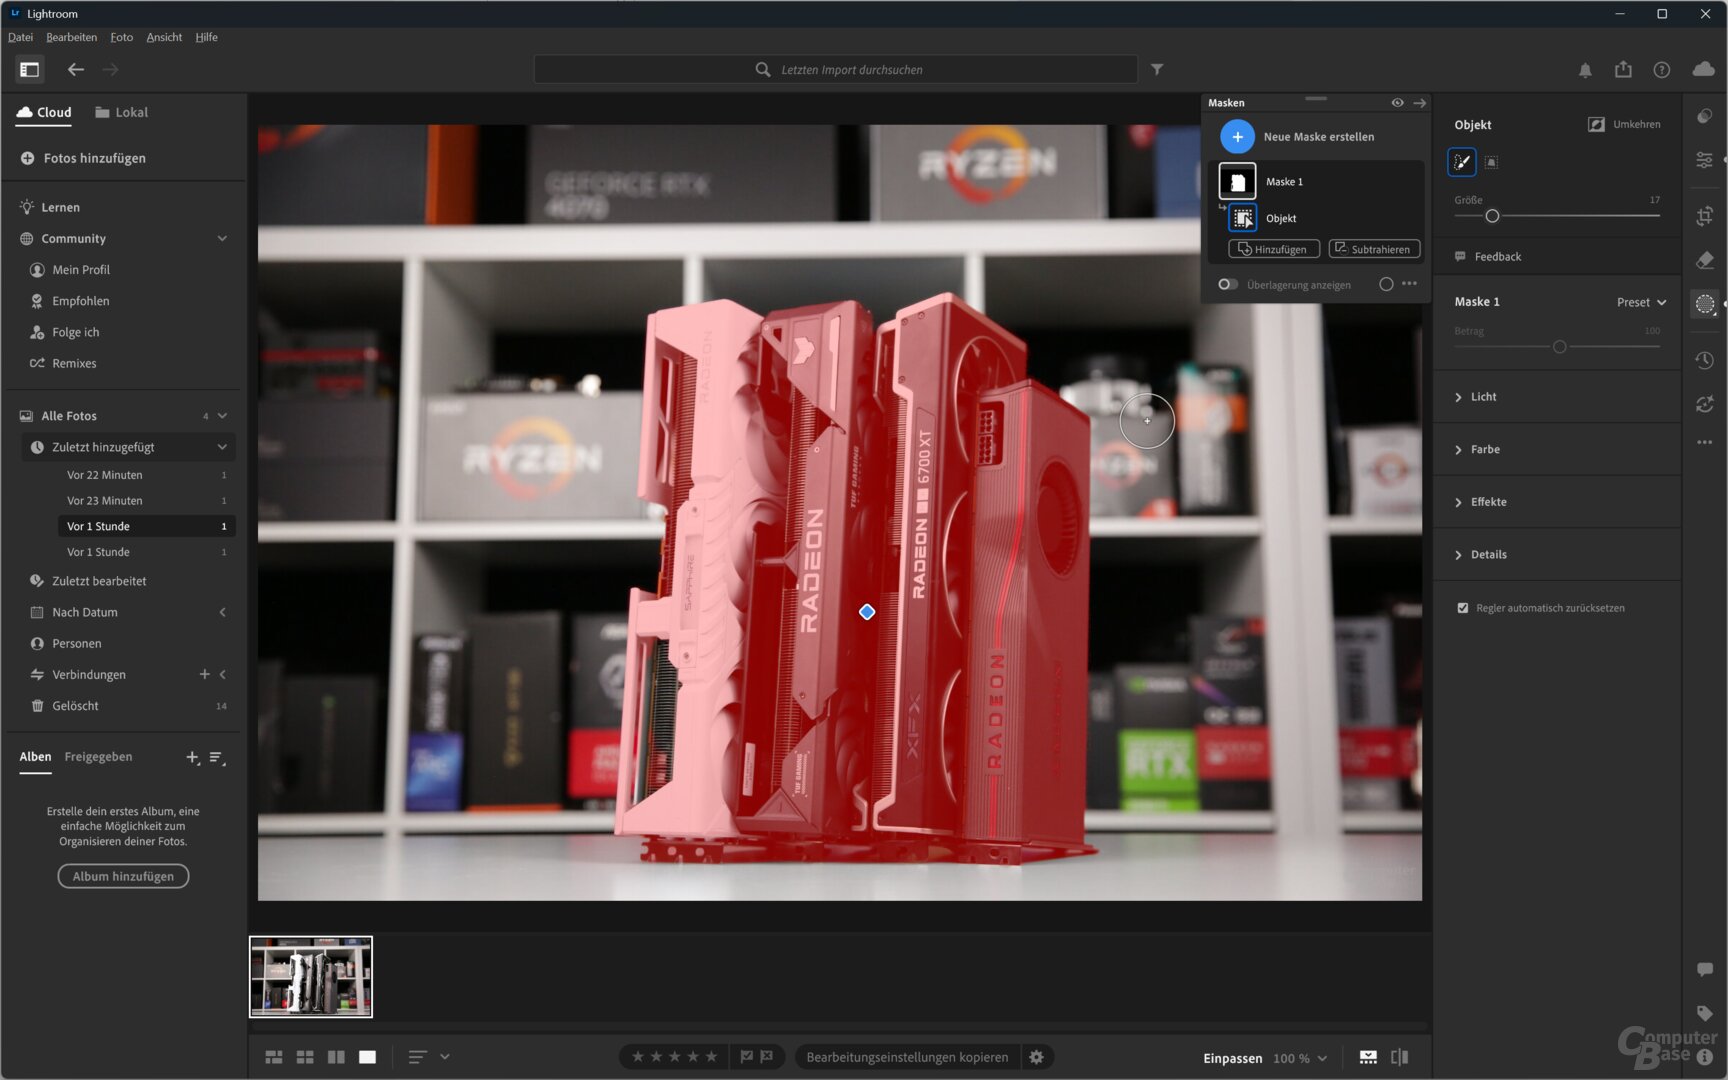Select the object brush selection tool
Image resolution: width=1728 pixels, height=1080 pixels.
1461,162
